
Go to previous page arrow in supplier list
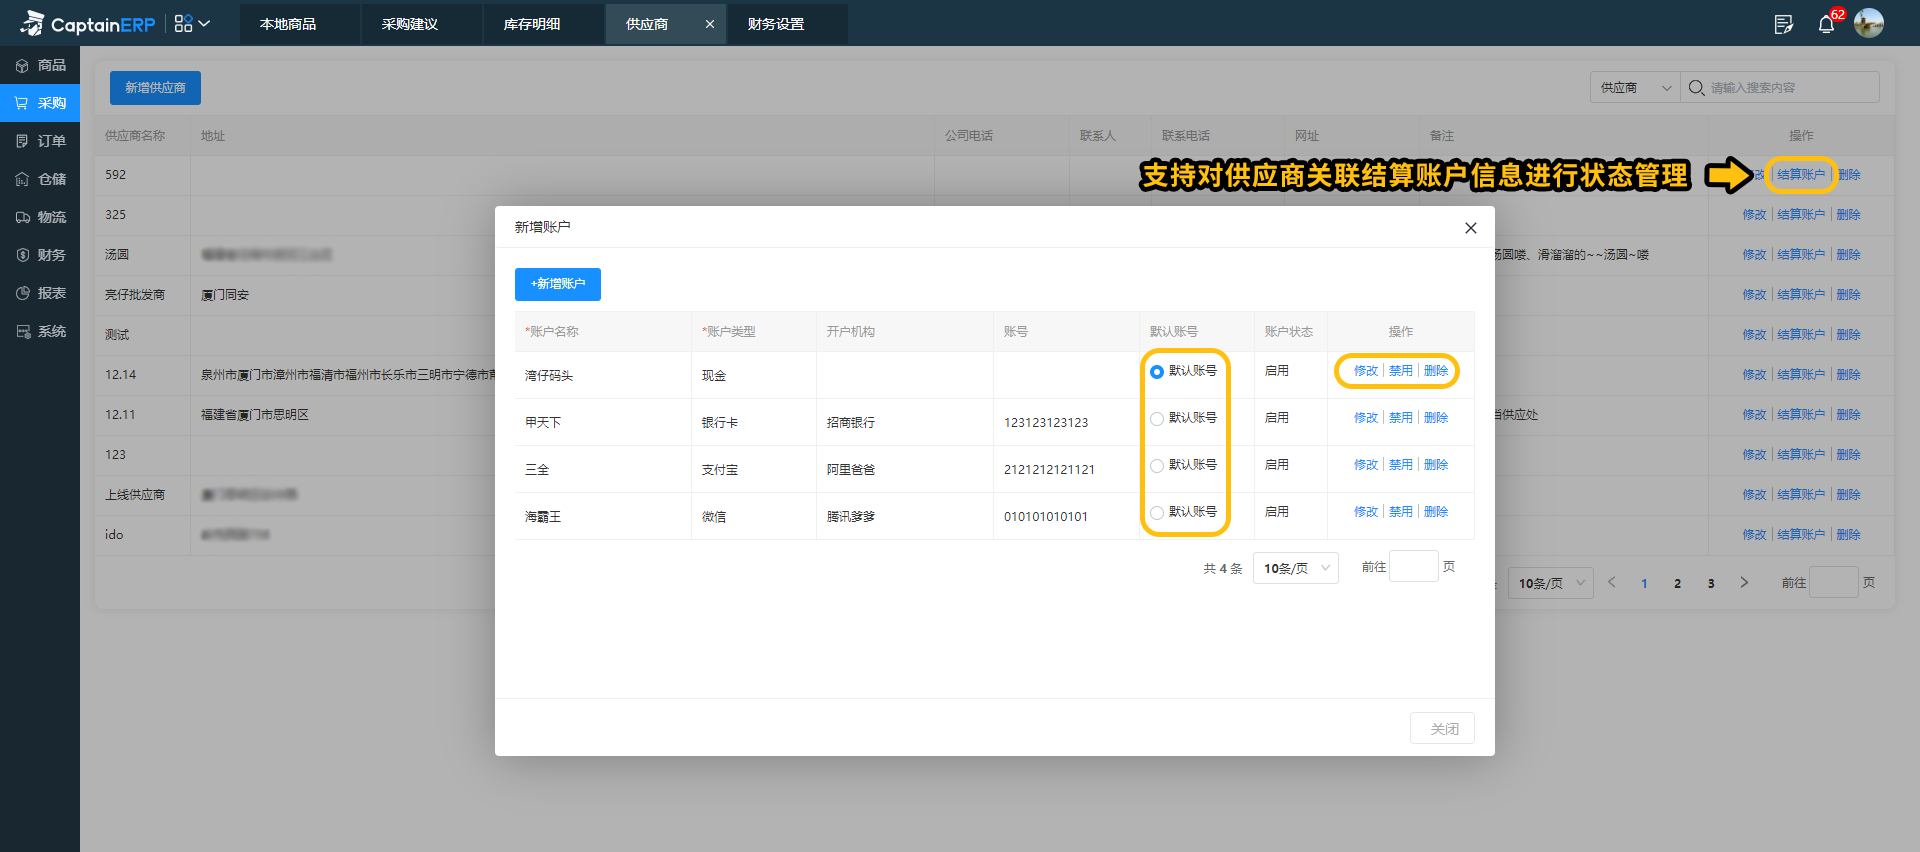click(1611, 582)
